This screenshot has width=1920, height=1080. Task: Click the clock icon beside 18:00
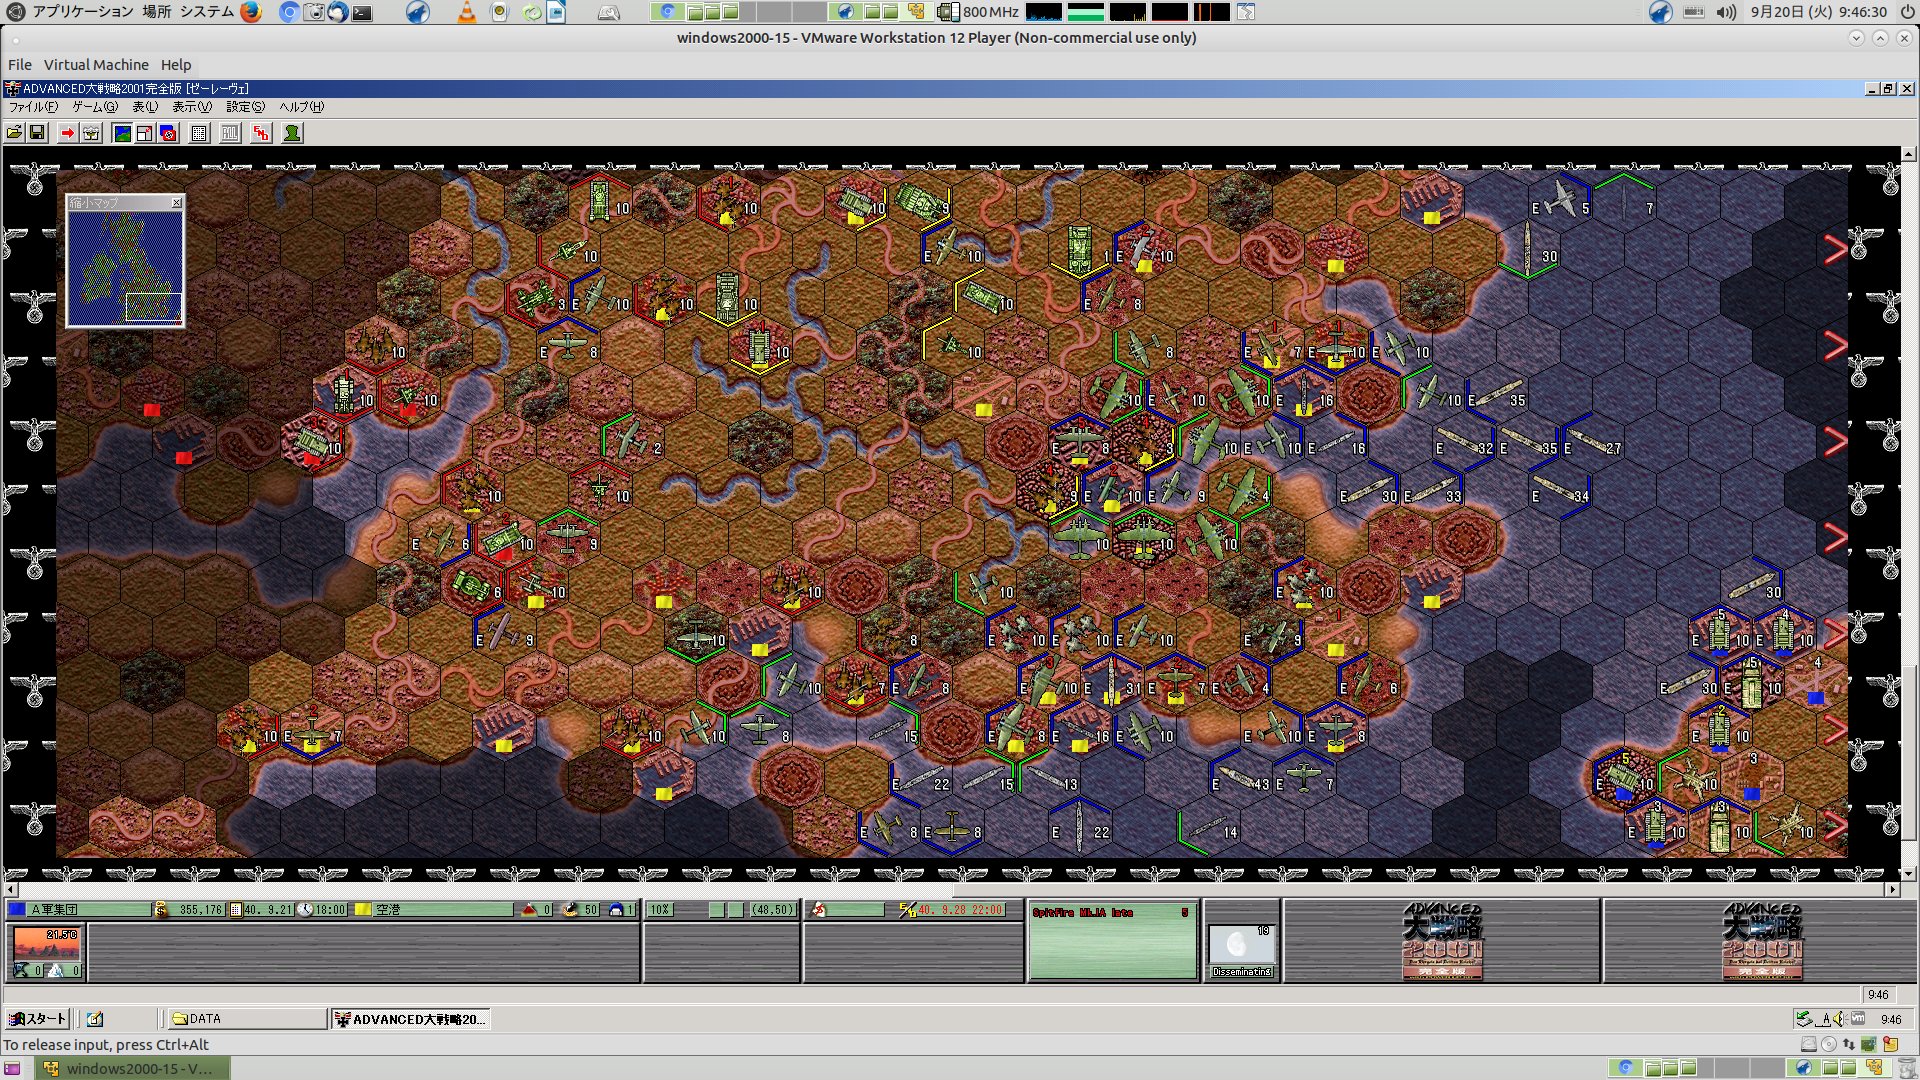point(306,910)
